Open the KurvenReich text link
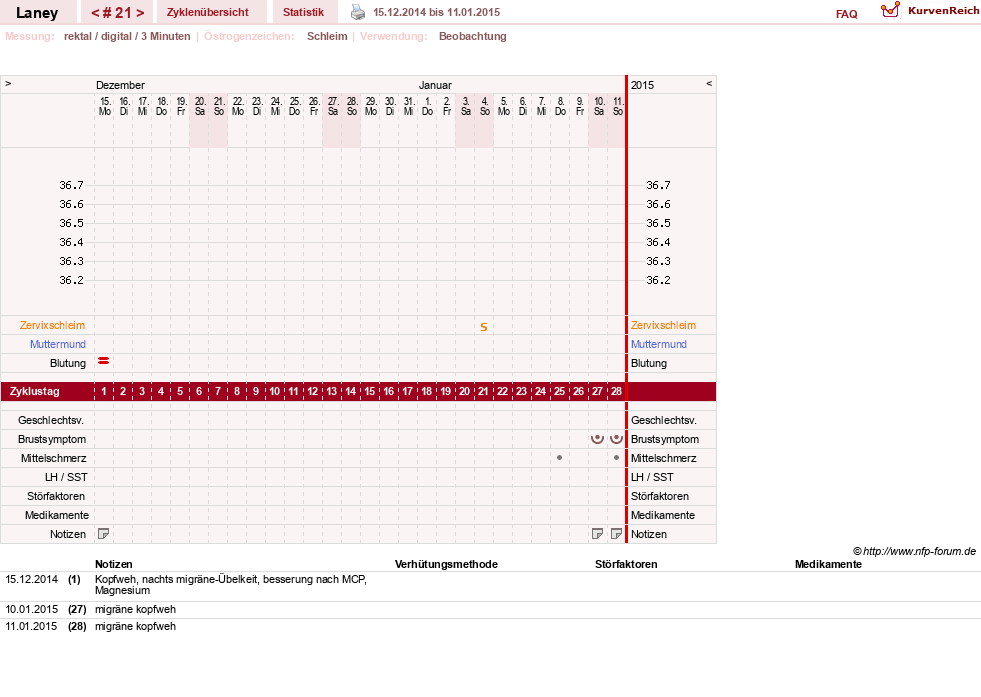This screenshot has width=981, height=697. point(943,11)
